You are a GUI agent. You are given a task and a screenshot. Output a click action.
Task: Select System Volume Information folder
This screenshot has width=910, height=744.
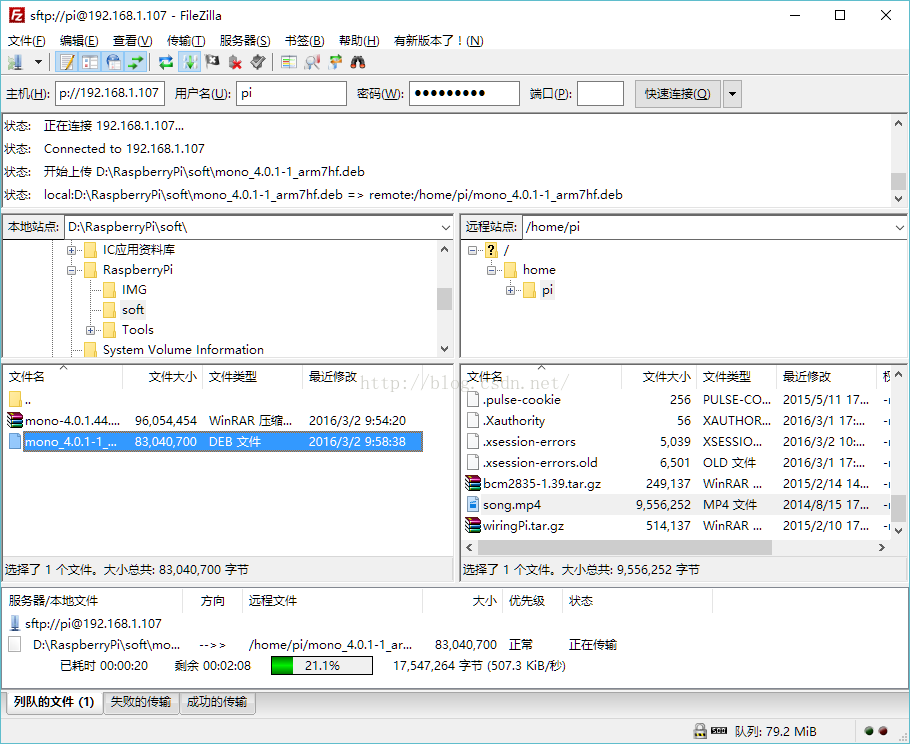tap(183, 350)
